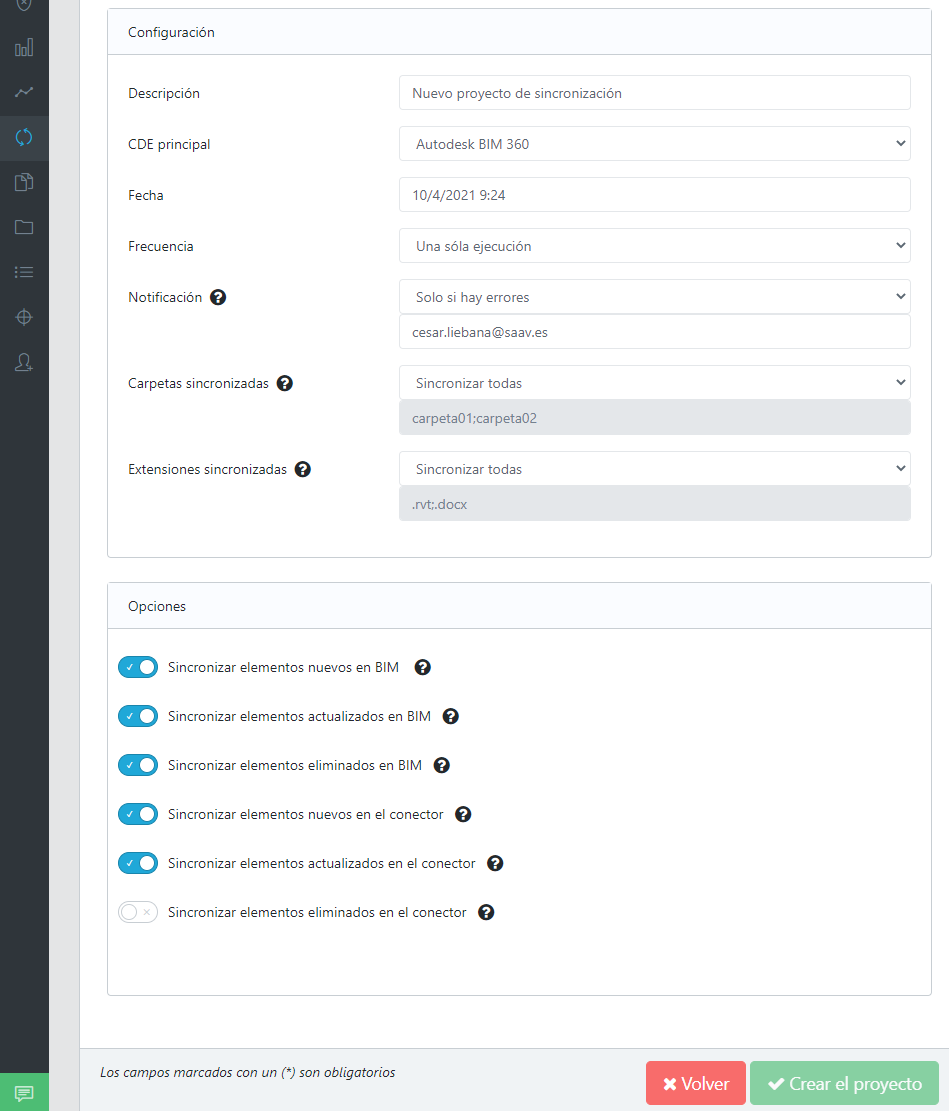Show help for Notificación field
Screen dimensions: 949x1111
coord(218,298)
